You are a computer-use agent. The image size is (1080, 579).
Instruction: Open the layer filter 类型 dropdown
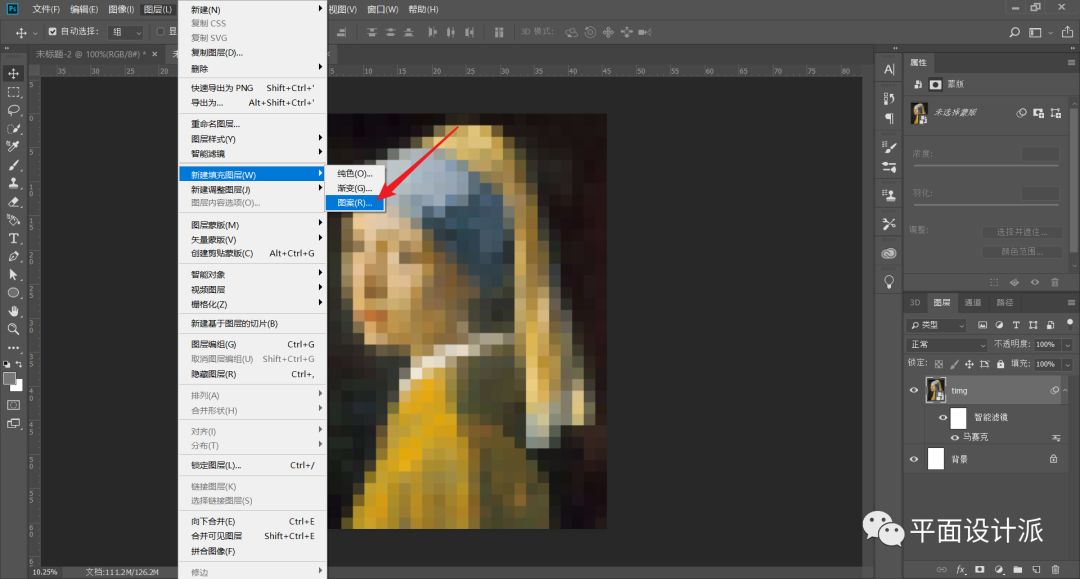[937, 325]
